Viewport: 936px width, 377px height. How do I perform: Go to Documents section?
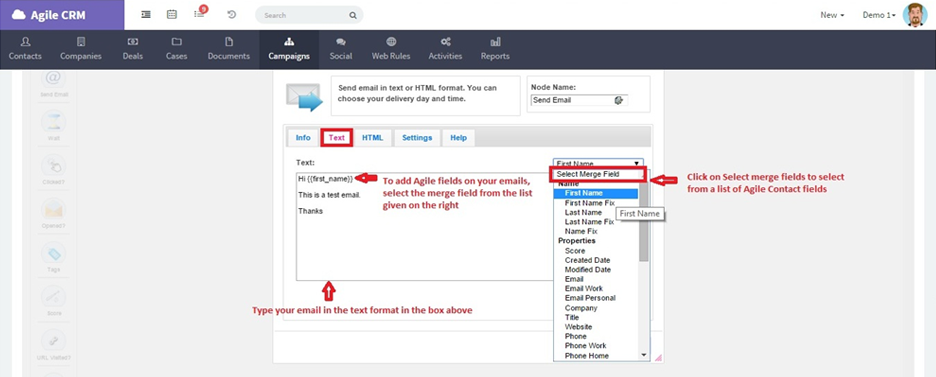pyautogui.click(x=229, y=50)
